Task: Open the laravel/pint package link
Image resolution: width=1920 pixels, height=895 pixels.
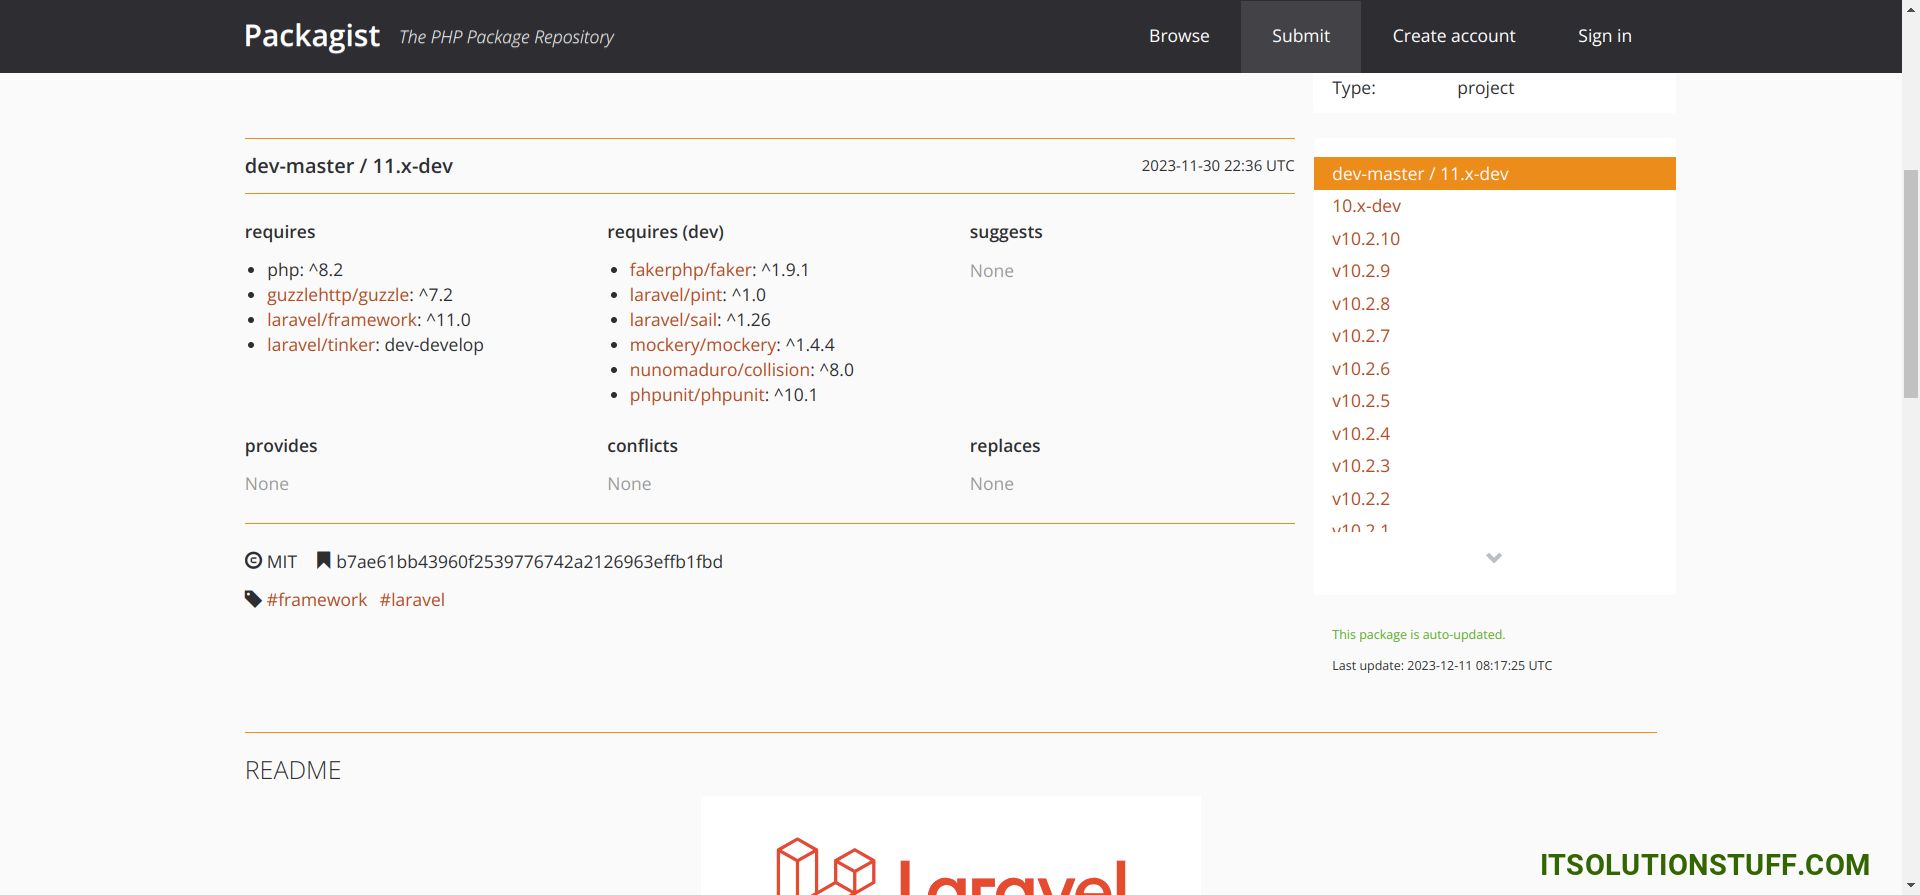Action: pos(676,295)
